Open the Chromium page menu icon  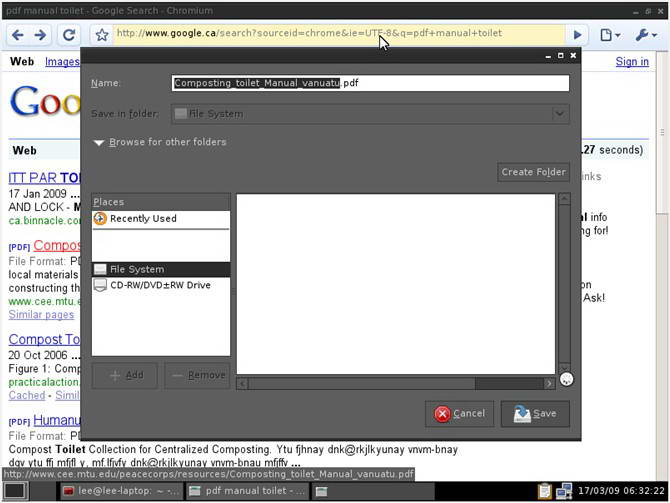[x=609, y=34]
